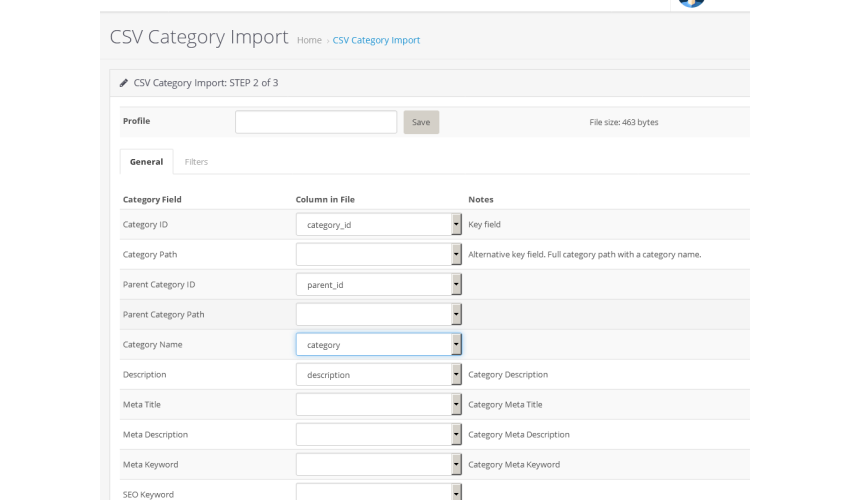Focus the Profile name input field
The width and height of the screenshot is (850, 500).
pyautogui.click(x=316, y=122)
